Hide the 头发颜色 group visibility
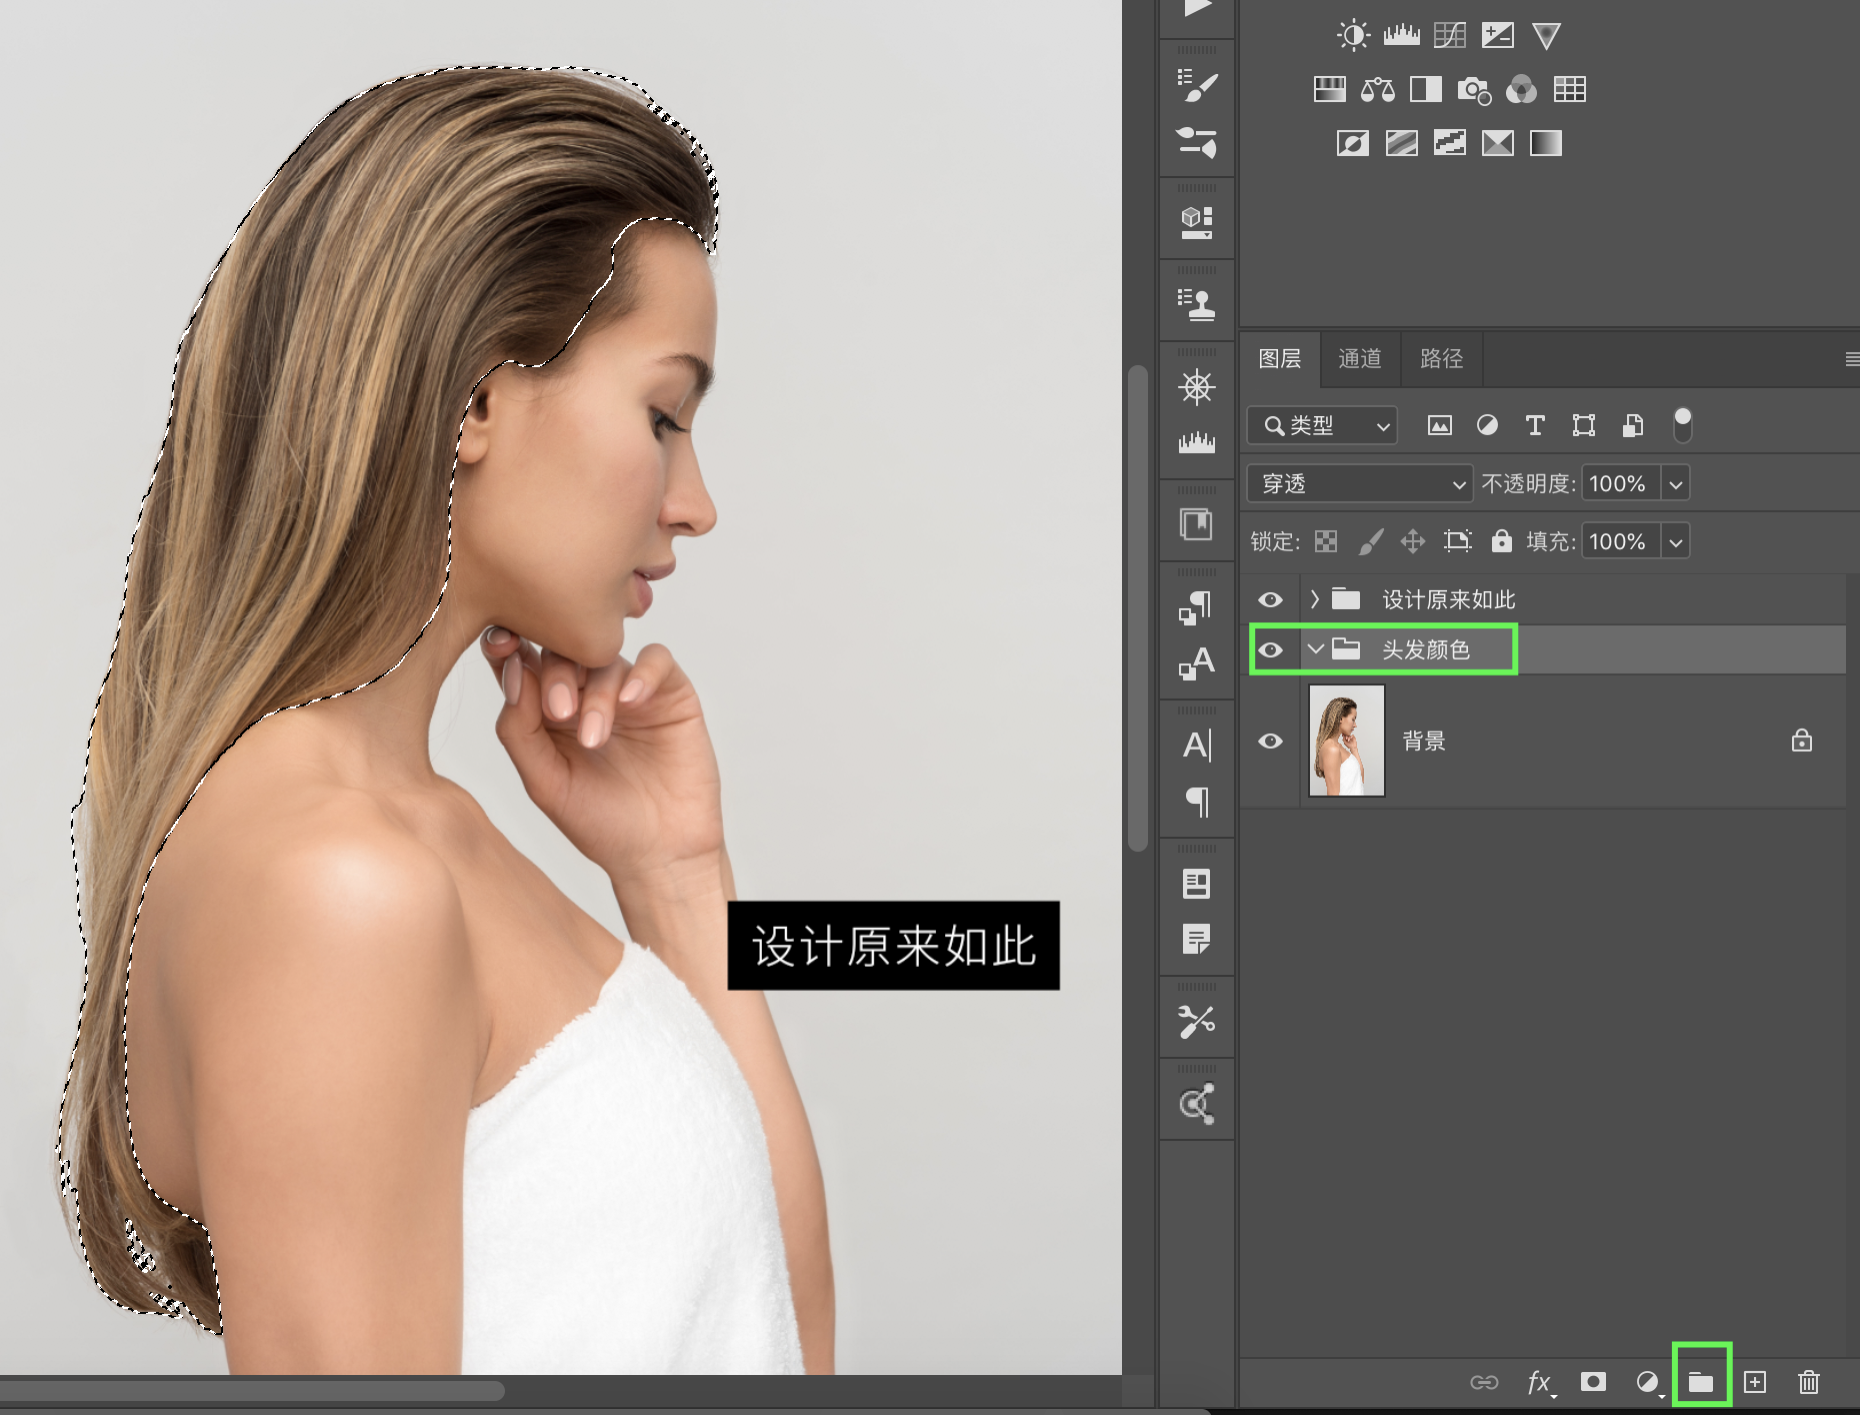This screenshot has width=1860, height=1415. (x=1270, y=650)
